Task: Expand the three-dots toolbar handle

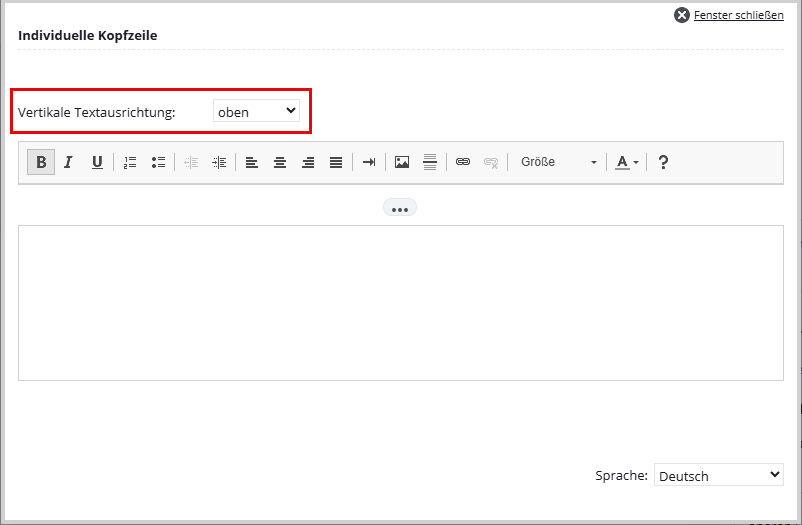Action: click(400, 209)
